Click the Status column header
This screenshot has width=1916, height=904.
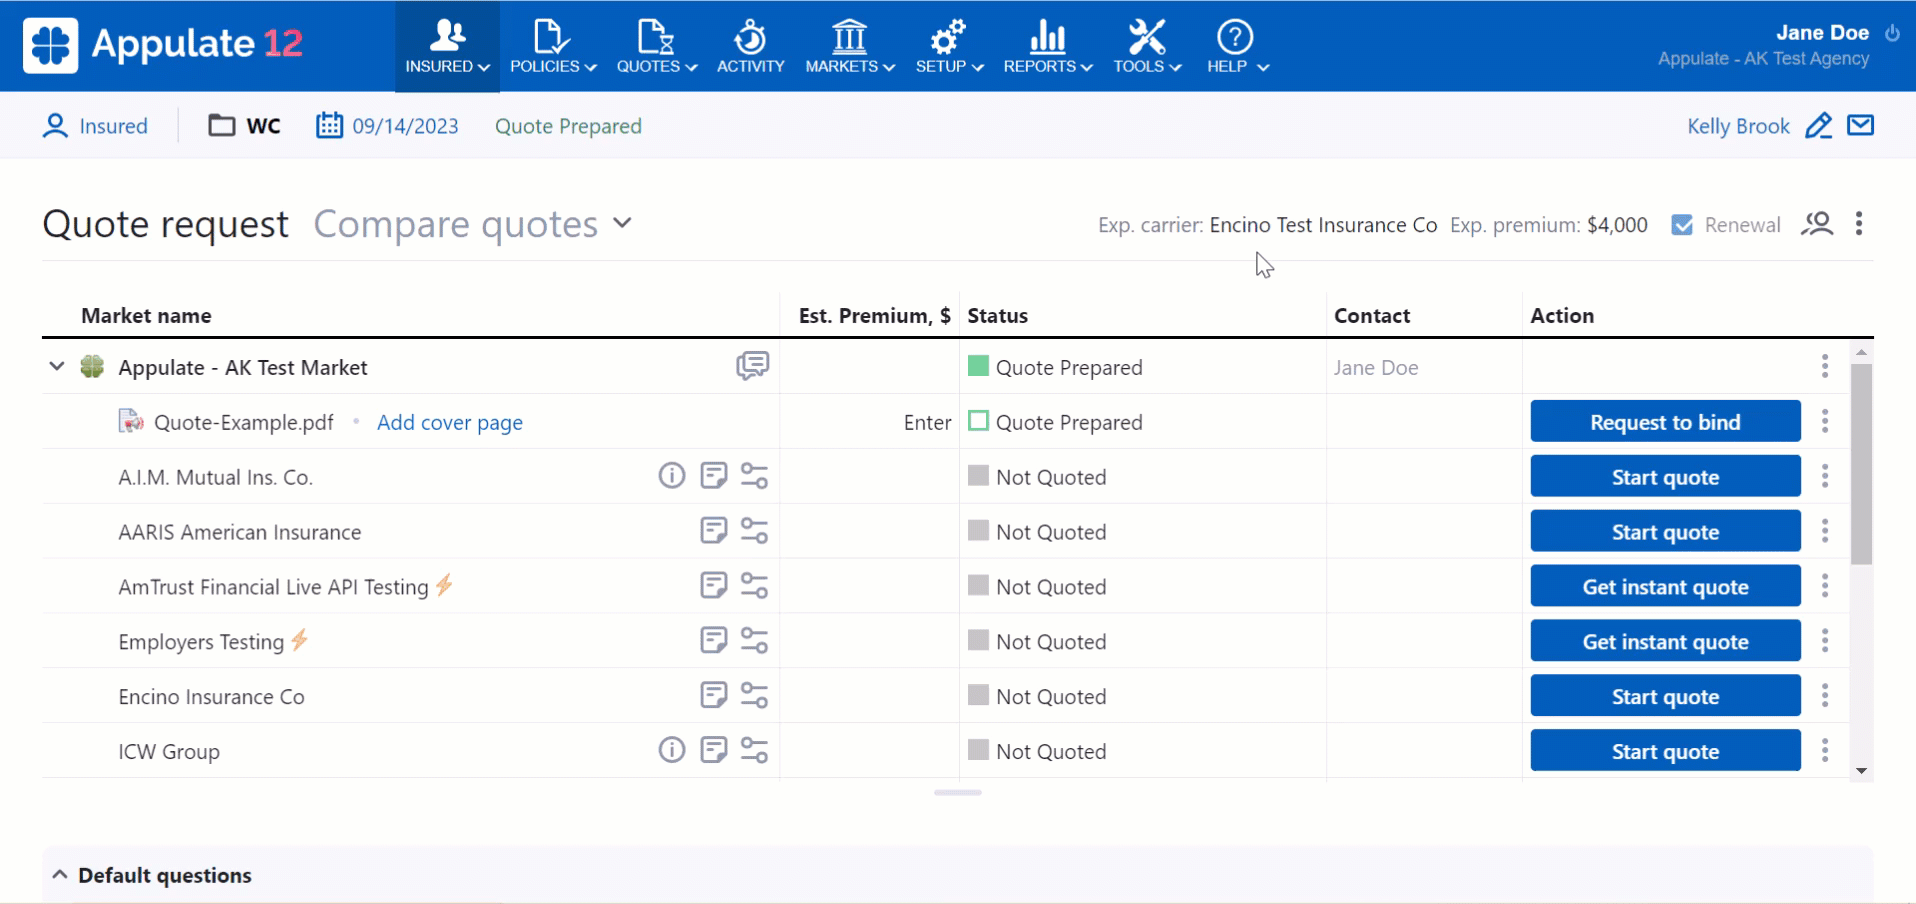[x=997, y=316]
